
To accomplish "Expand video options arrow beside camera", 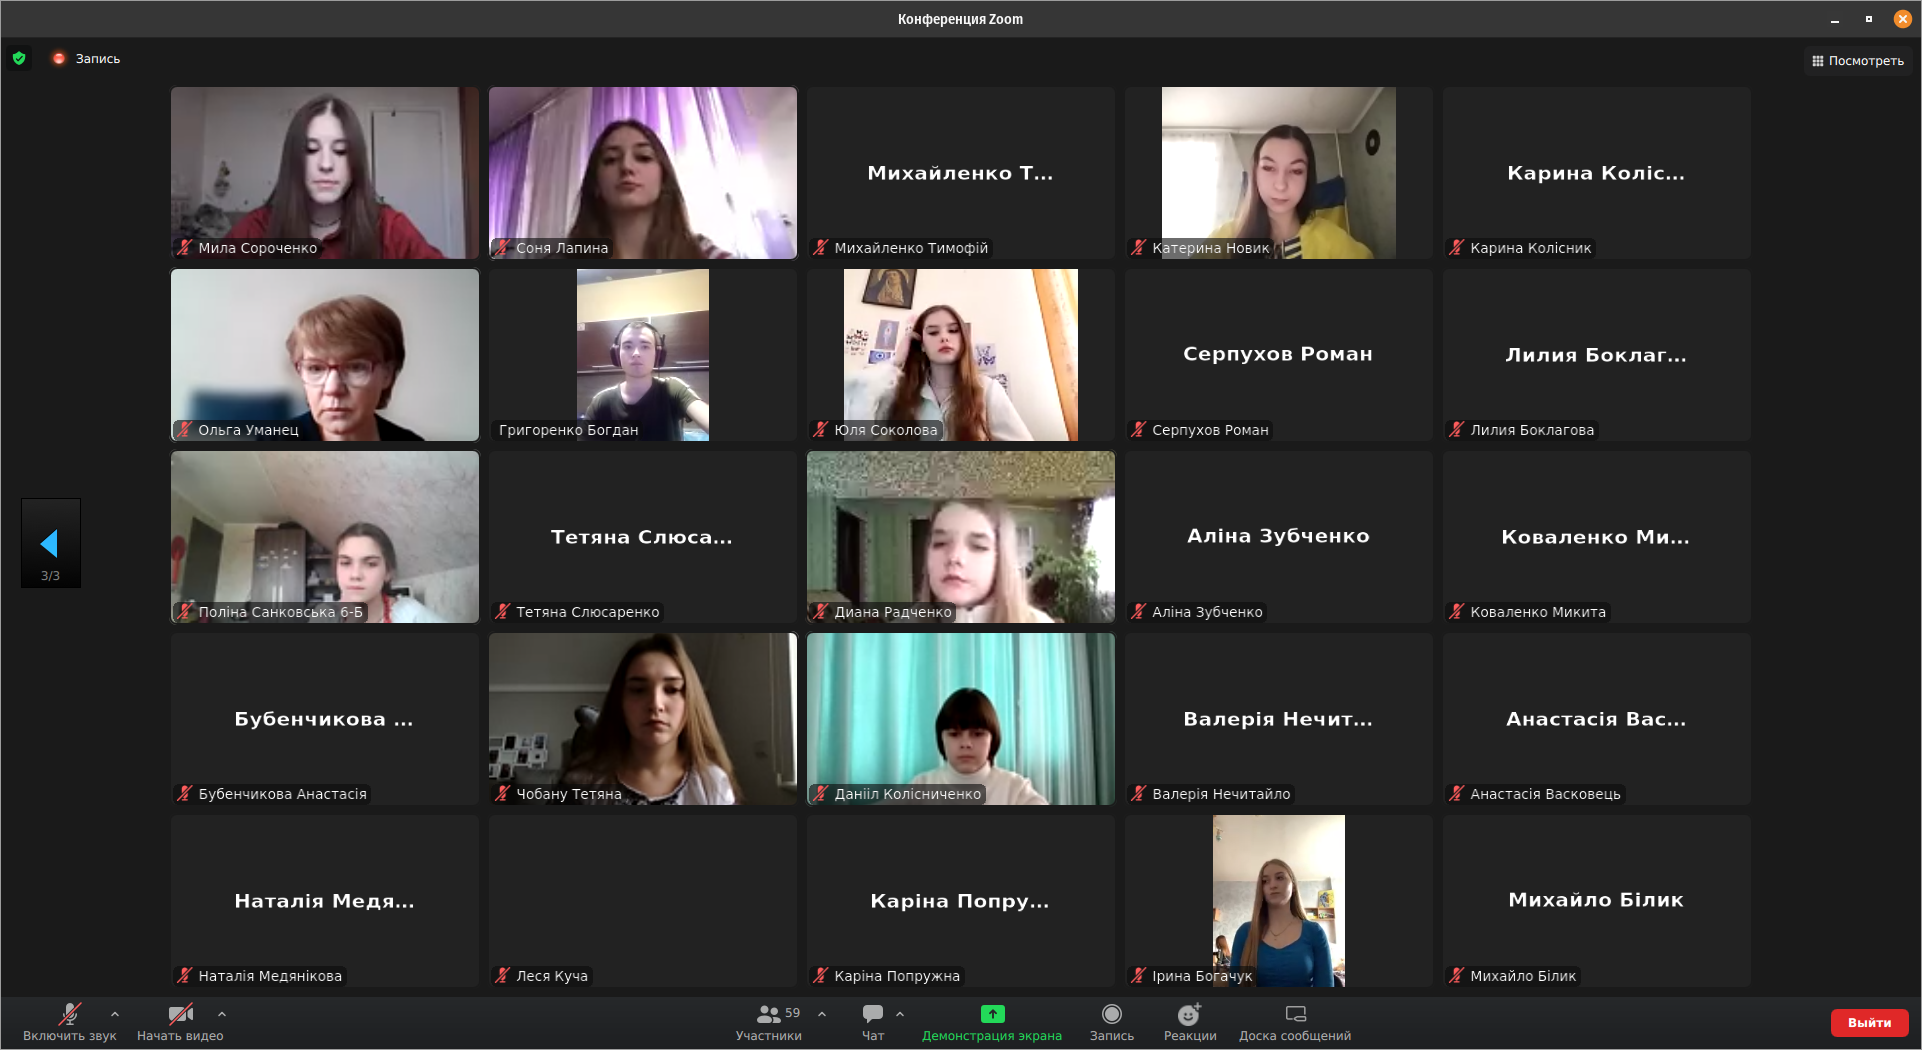I will [x=222, y=1014].
